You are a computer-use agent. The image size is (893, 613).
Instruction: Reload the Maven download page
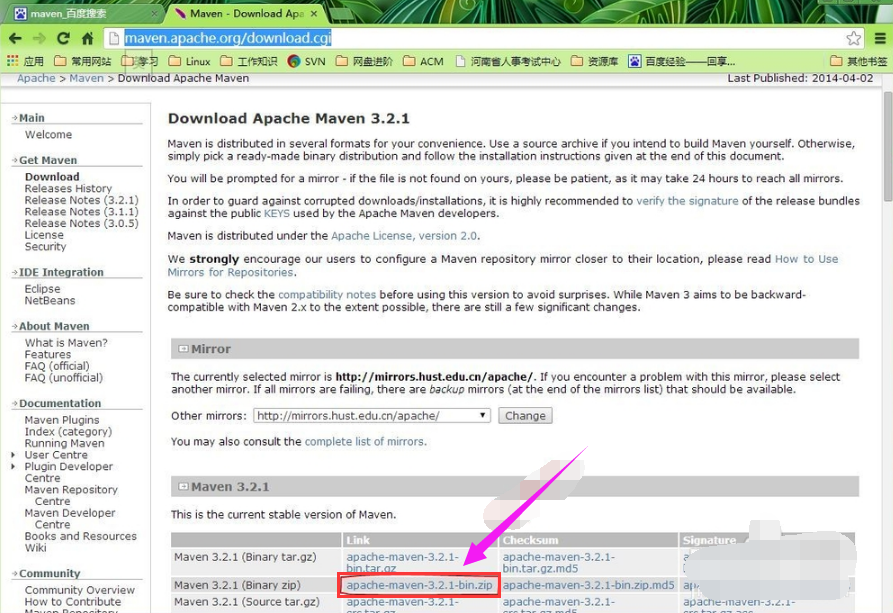click(63, 38)
